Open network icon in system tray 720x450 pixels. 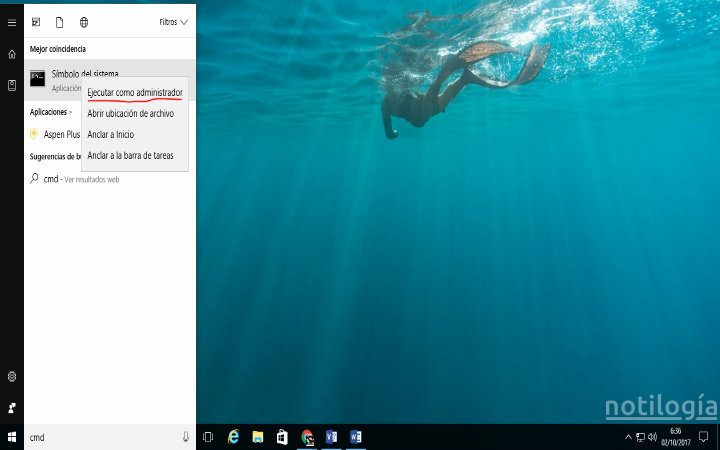640,437
